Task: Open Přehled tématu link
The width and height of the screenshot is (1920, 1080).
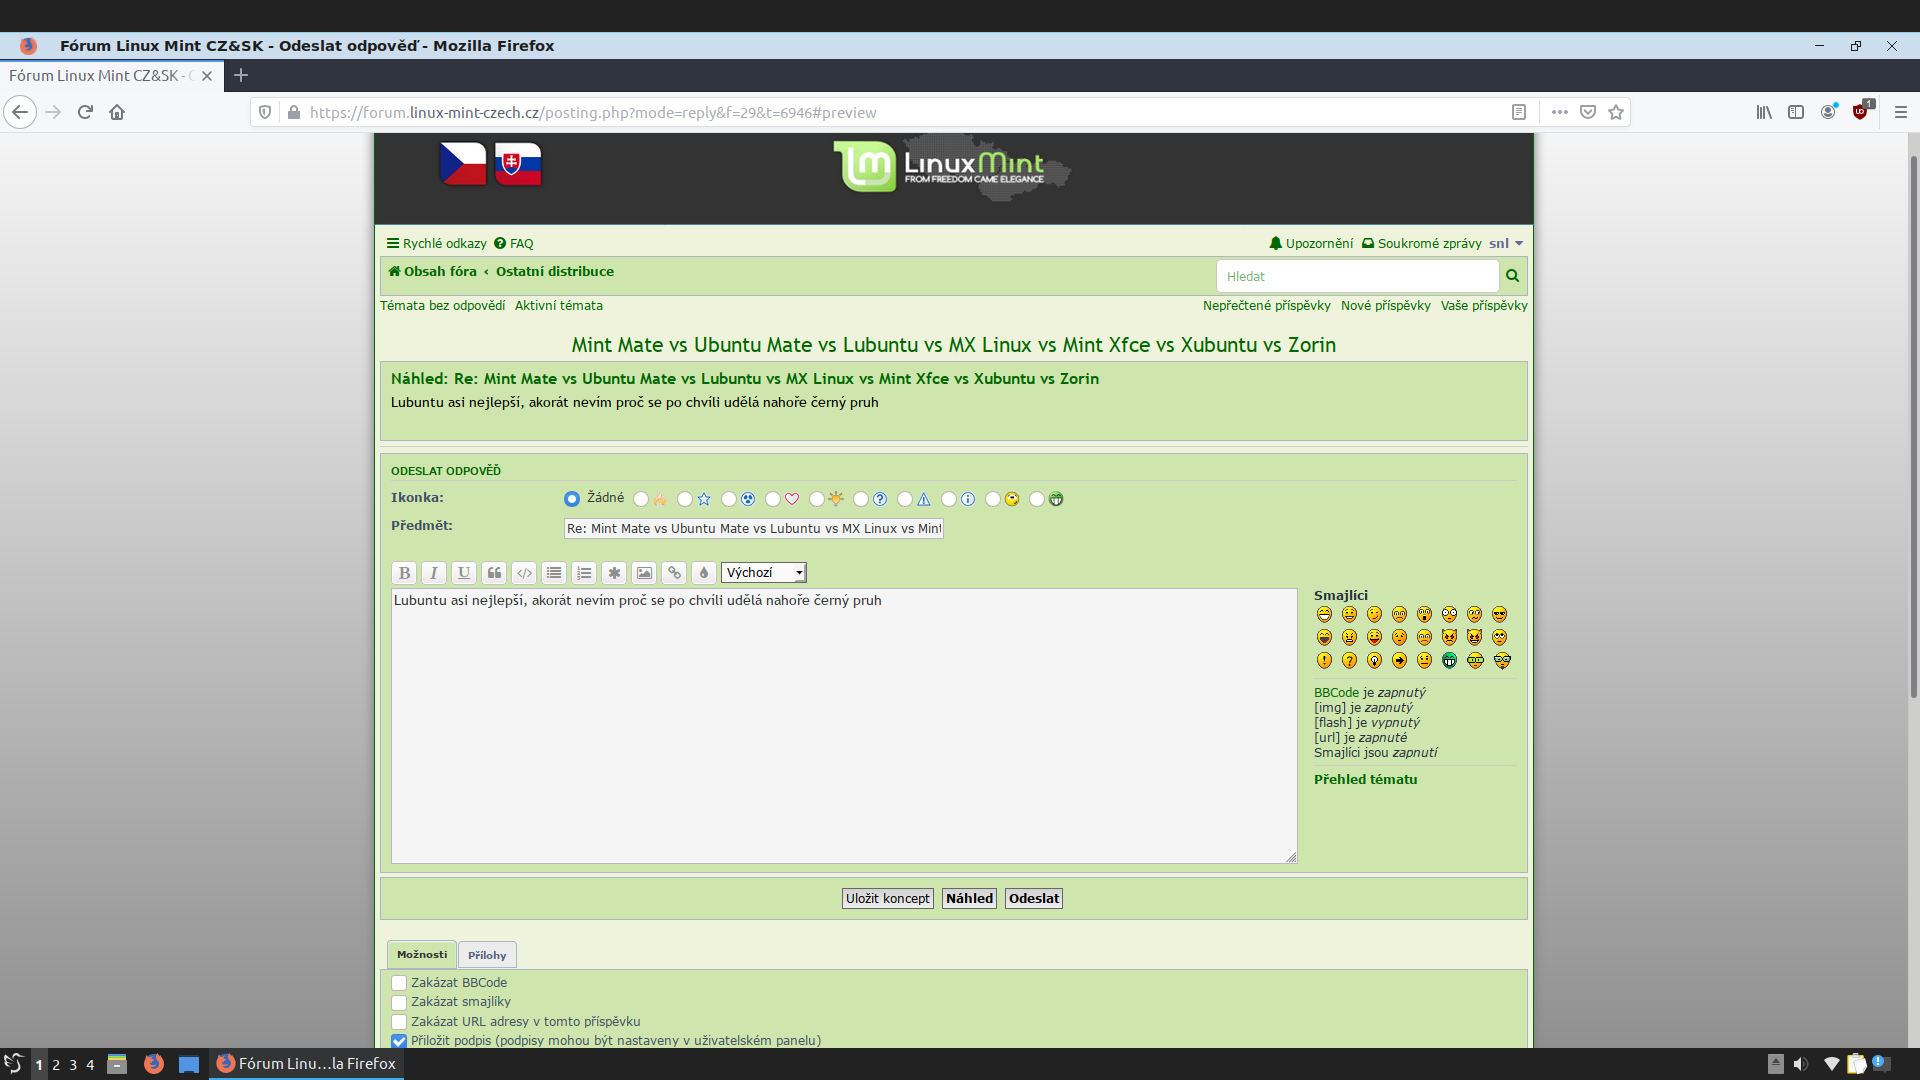Action: point(1365,779)
